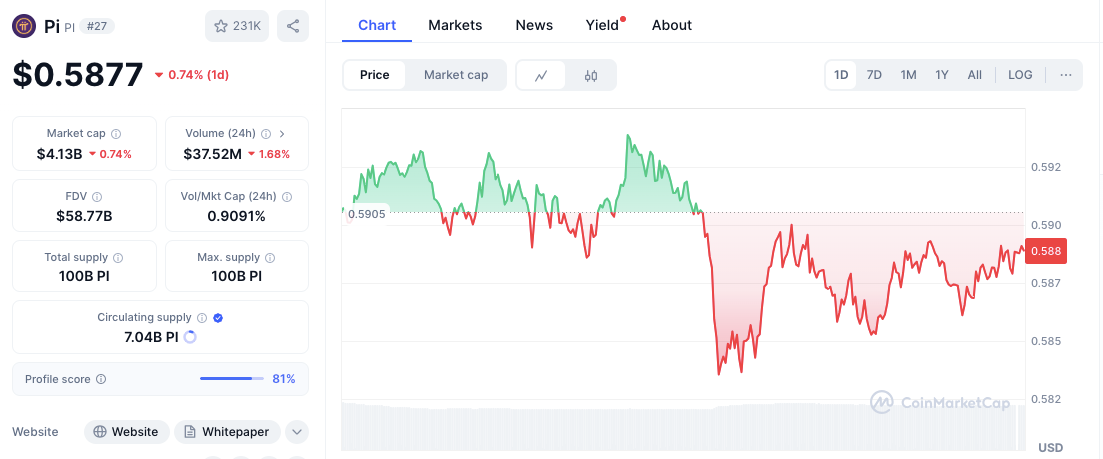The width and height of the screenshot is (1103, 459).
Task: Open the chart more options menu
Action: click(1066, 75)
